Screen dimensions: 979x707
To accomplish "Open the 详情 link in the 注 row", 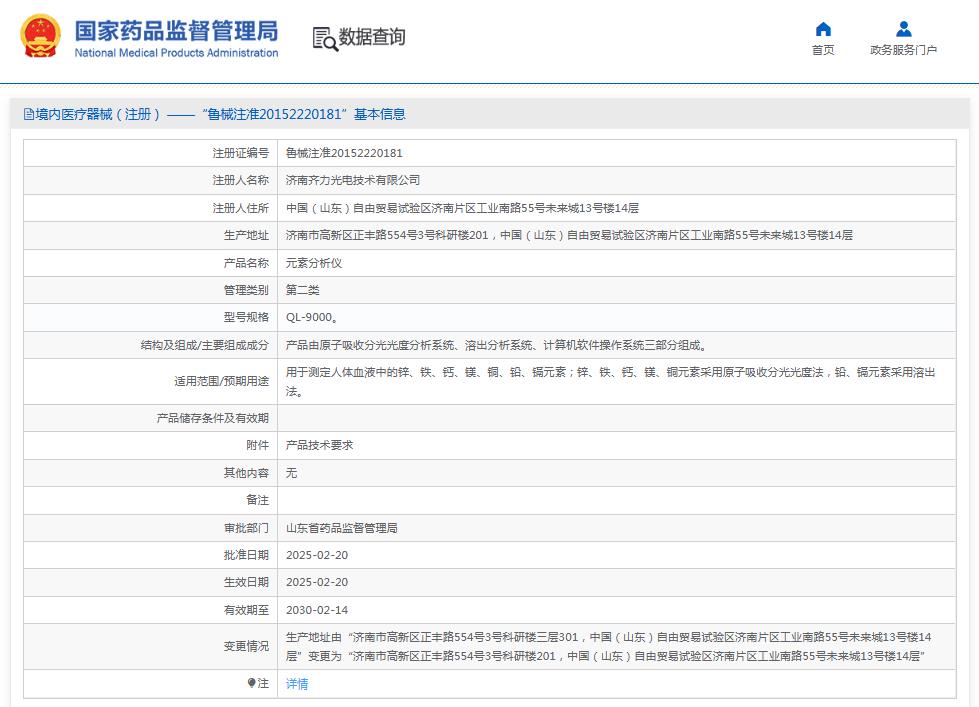I will [297, 683].
